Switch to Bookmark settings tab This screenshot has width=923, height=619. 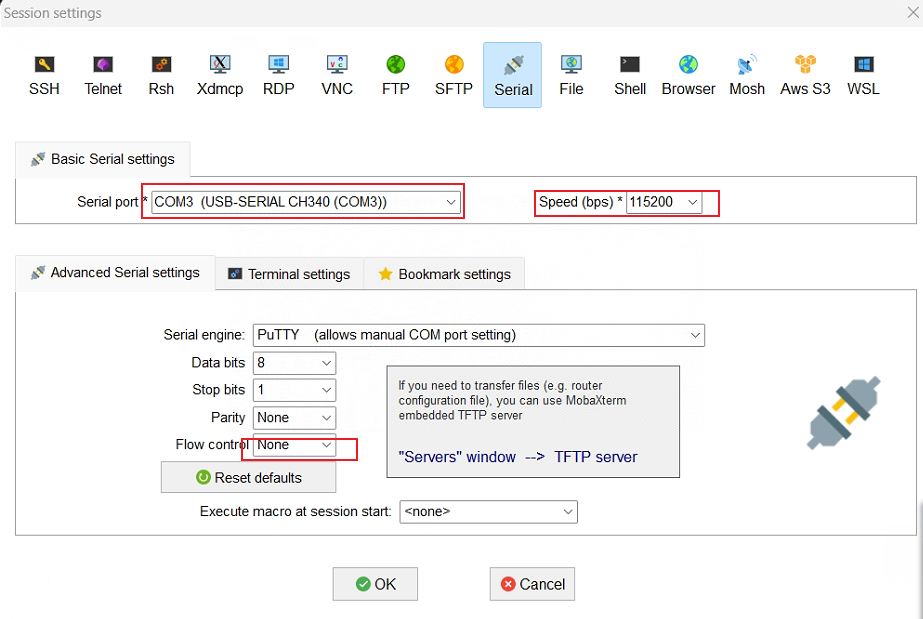point(444,274)
